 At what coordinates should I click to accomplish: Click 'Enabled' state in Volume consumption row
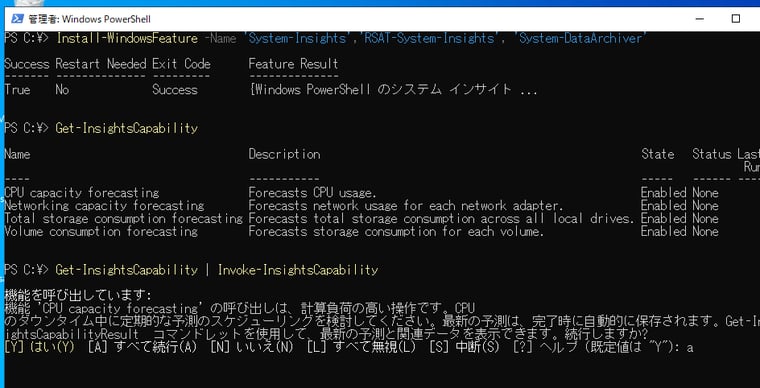(664, 232)
